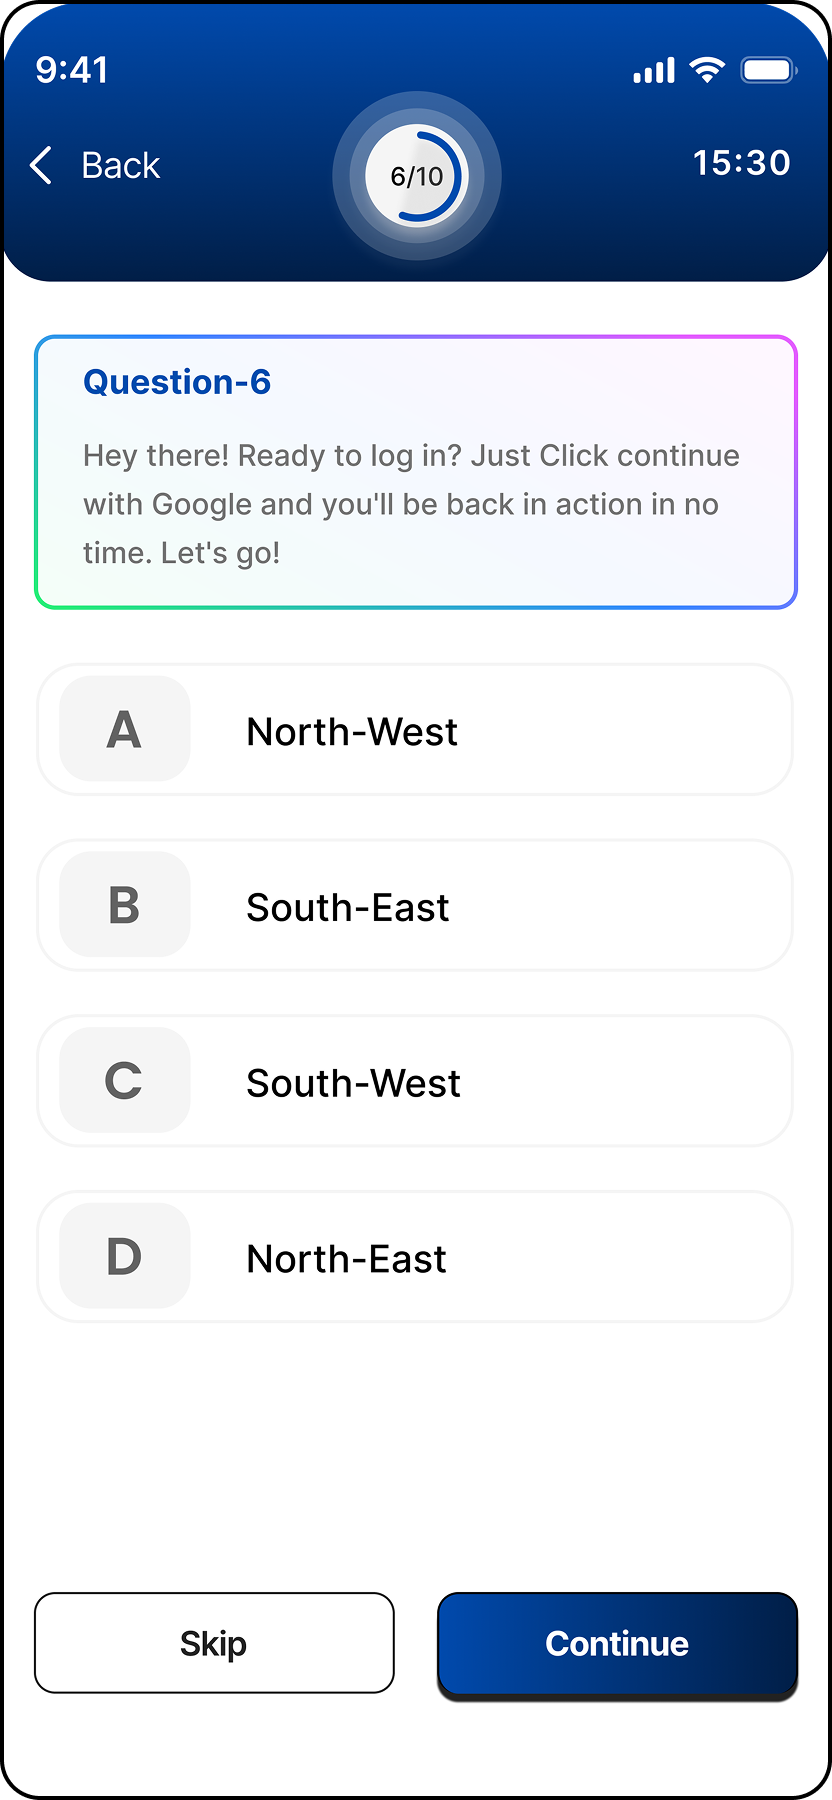Screen dimensions: 832x1800
Task: Tap the 9:41 clock in status bar
Action: (72, 70)
